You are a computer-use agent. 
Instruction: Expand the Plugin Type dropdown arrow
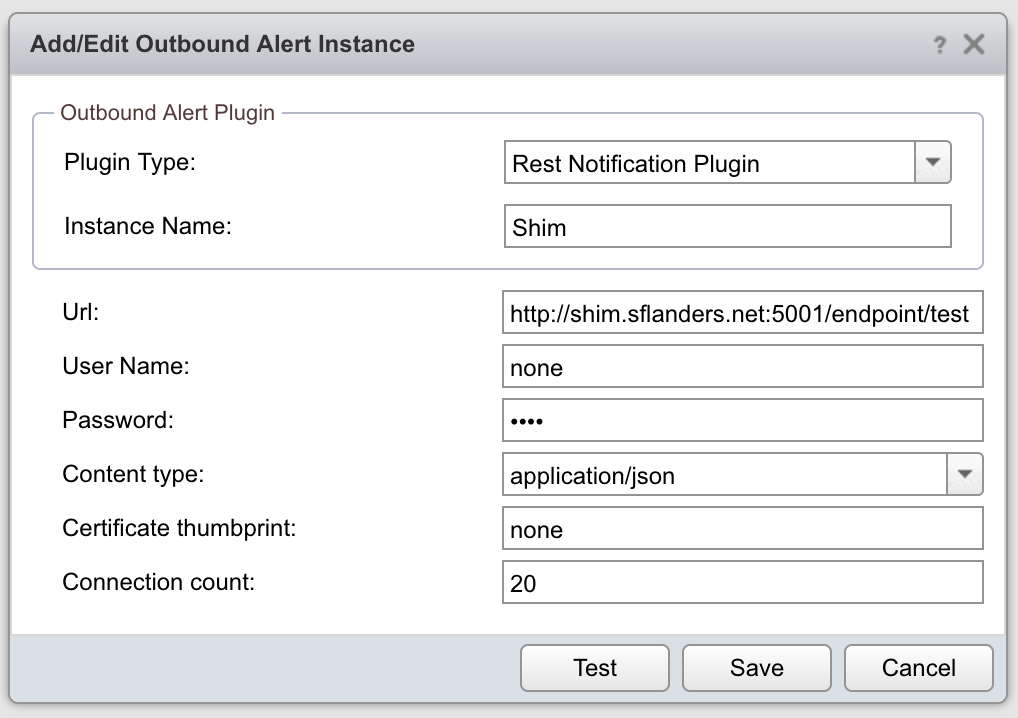(x=933, y=163)
